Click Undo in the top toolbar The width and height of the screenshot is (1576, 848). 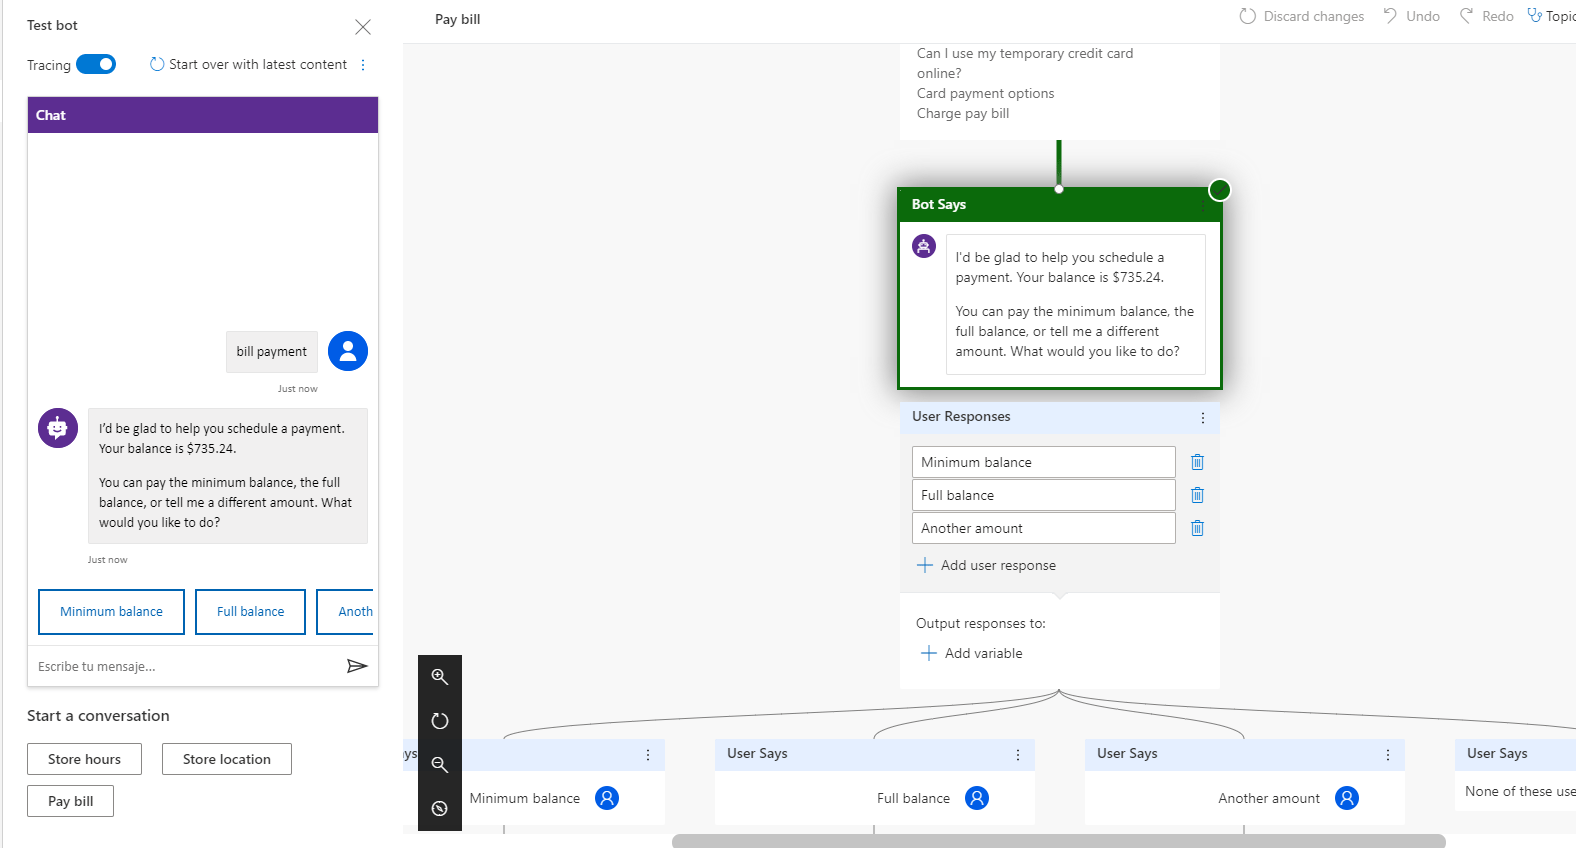(1411, 16)
